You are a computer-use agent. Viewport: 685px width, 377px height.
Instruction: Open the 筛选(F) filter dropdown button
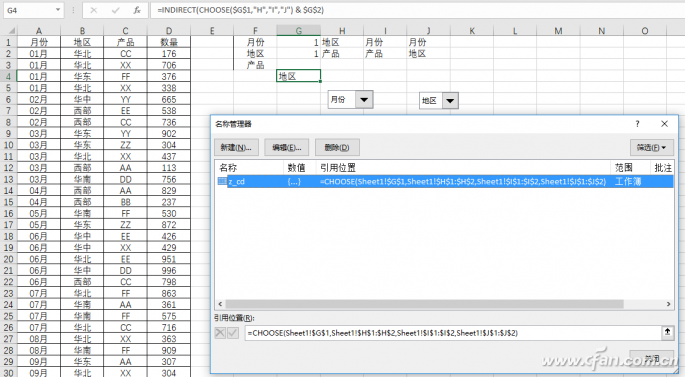click(x=651, y=148)
